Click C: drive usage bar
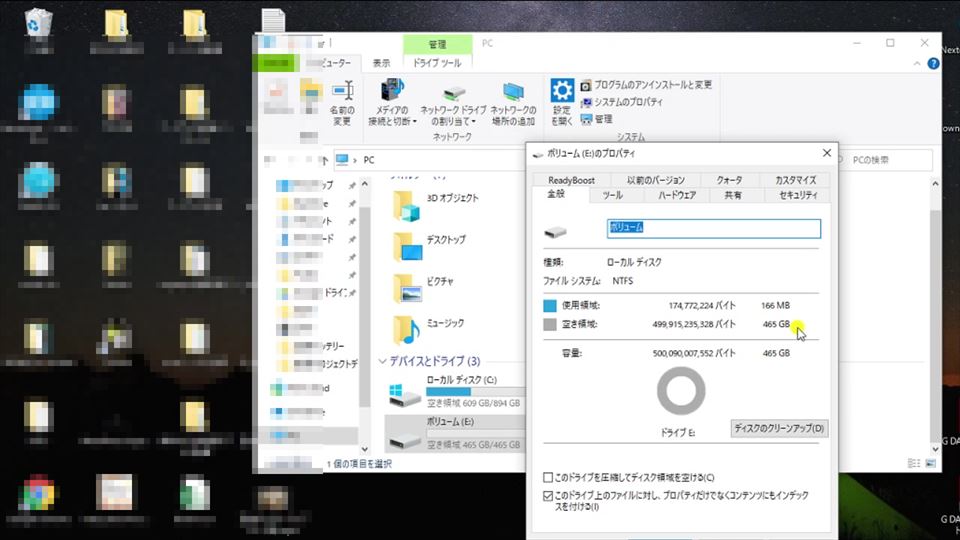 475,392
